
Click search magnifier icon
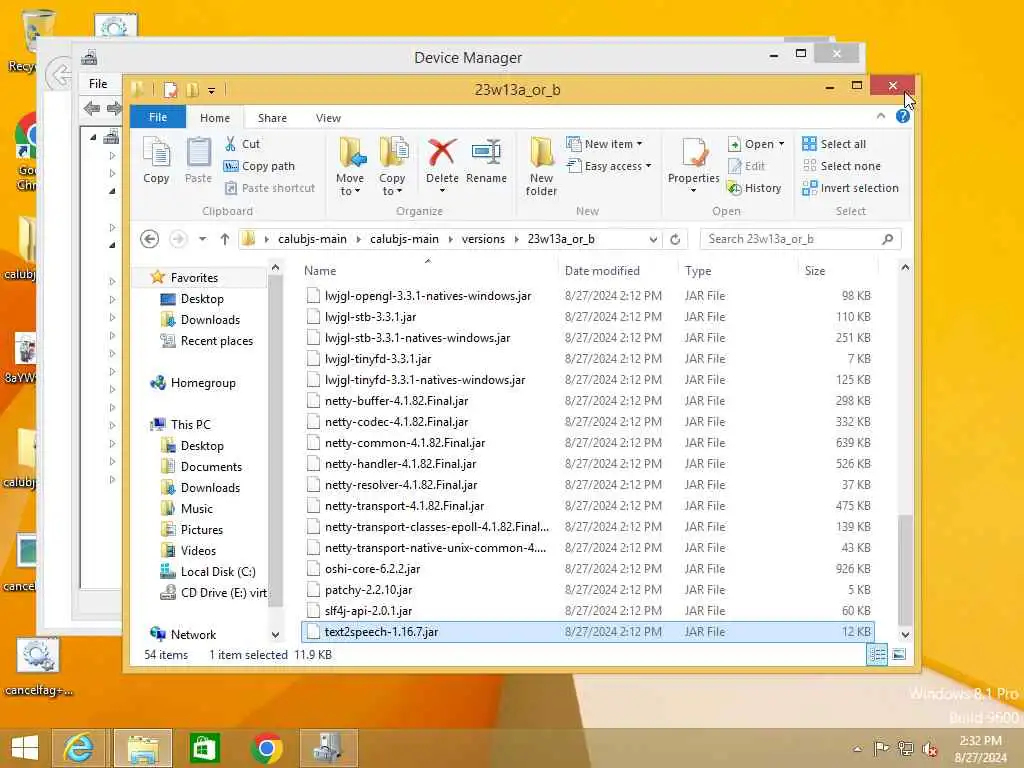887,239
